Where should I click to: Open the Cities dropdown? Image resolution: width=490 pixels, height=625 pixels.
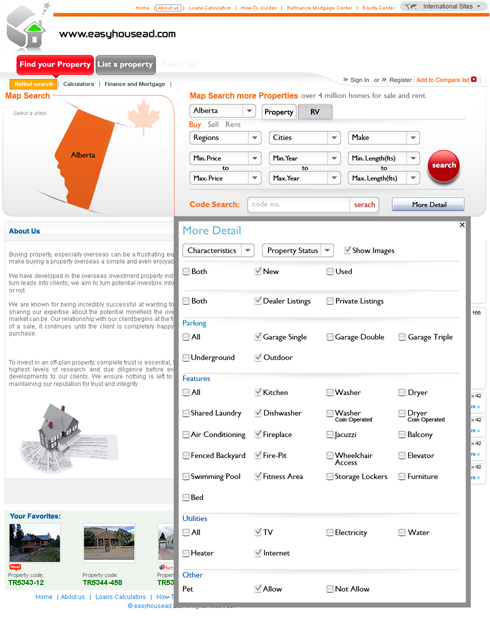pyautogui.click(x=305, y=138)
